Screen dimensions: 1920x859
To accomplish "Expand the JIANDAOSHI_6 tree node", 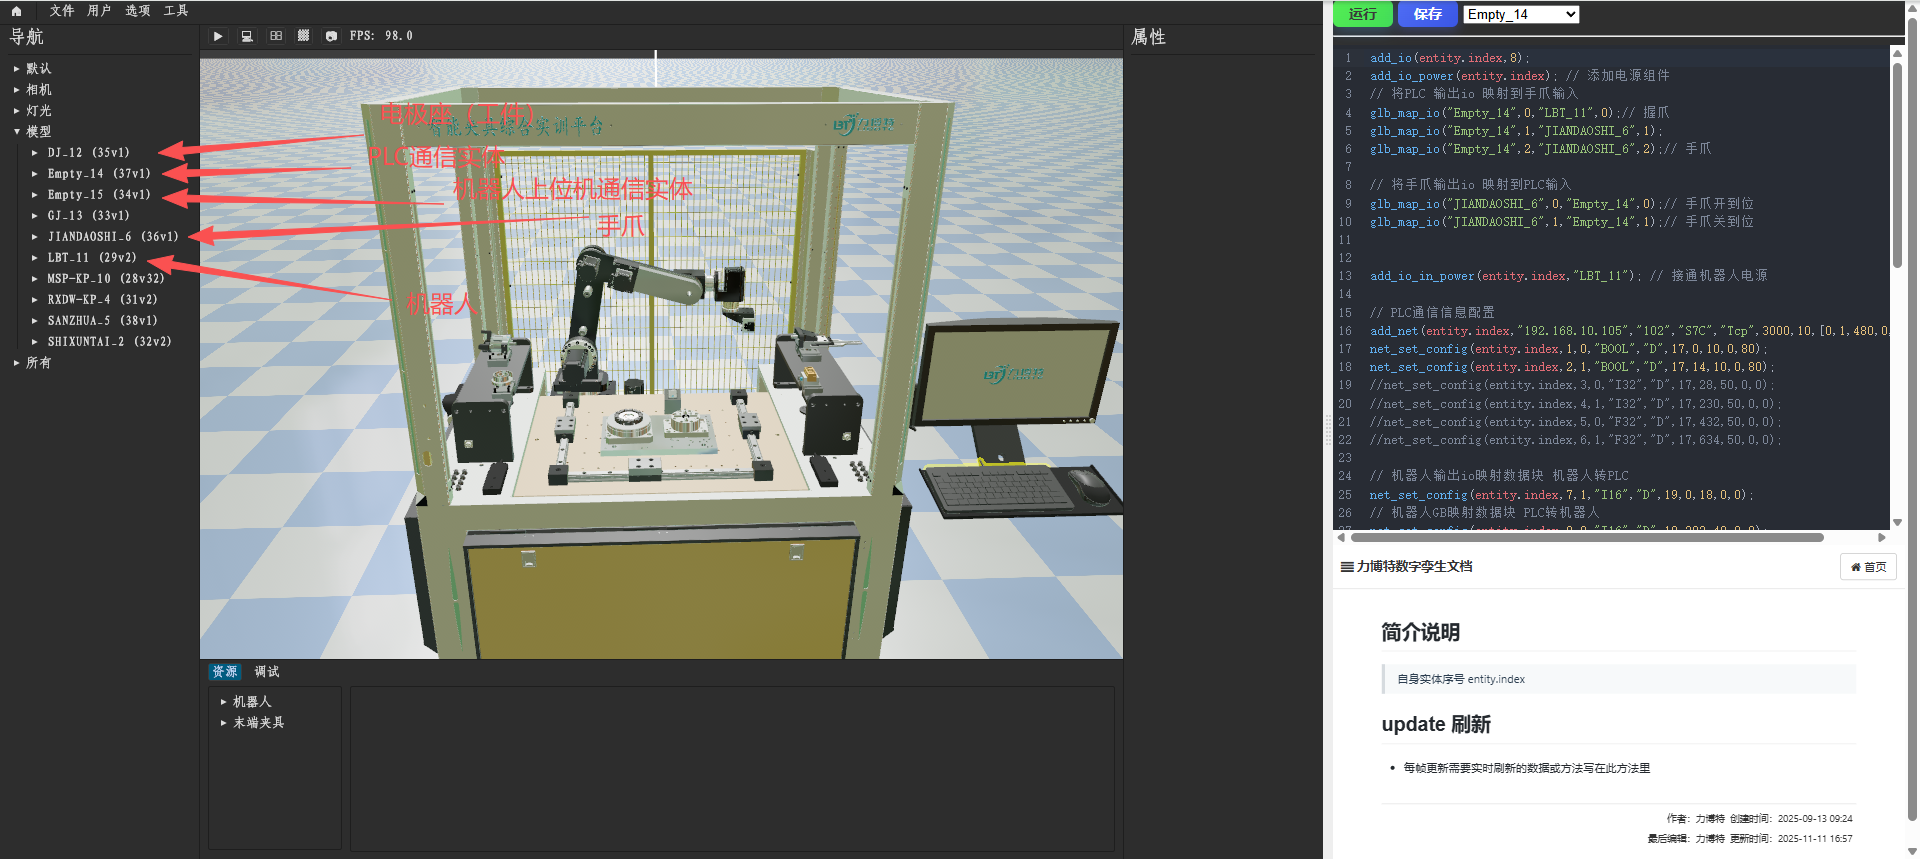I will point(35,237).
